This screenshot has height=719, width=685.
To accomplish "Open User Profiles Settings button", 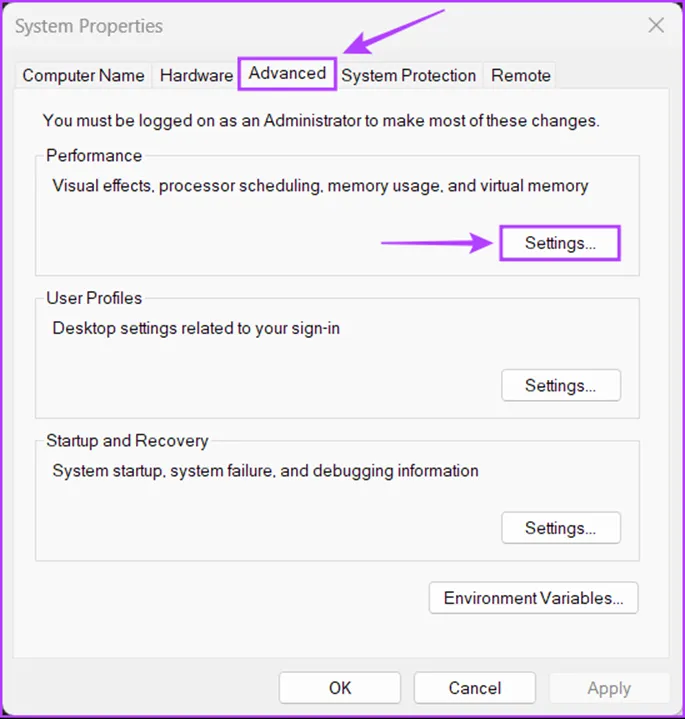I will [560, 385].
